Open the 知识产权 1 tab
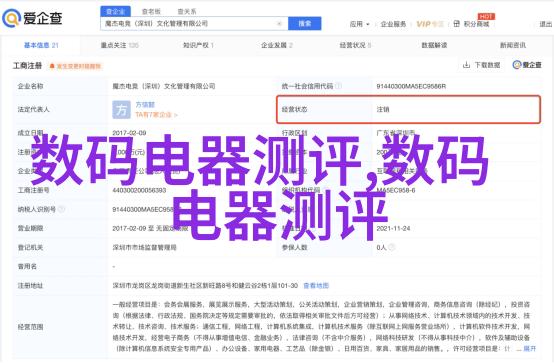 point(198,45)
